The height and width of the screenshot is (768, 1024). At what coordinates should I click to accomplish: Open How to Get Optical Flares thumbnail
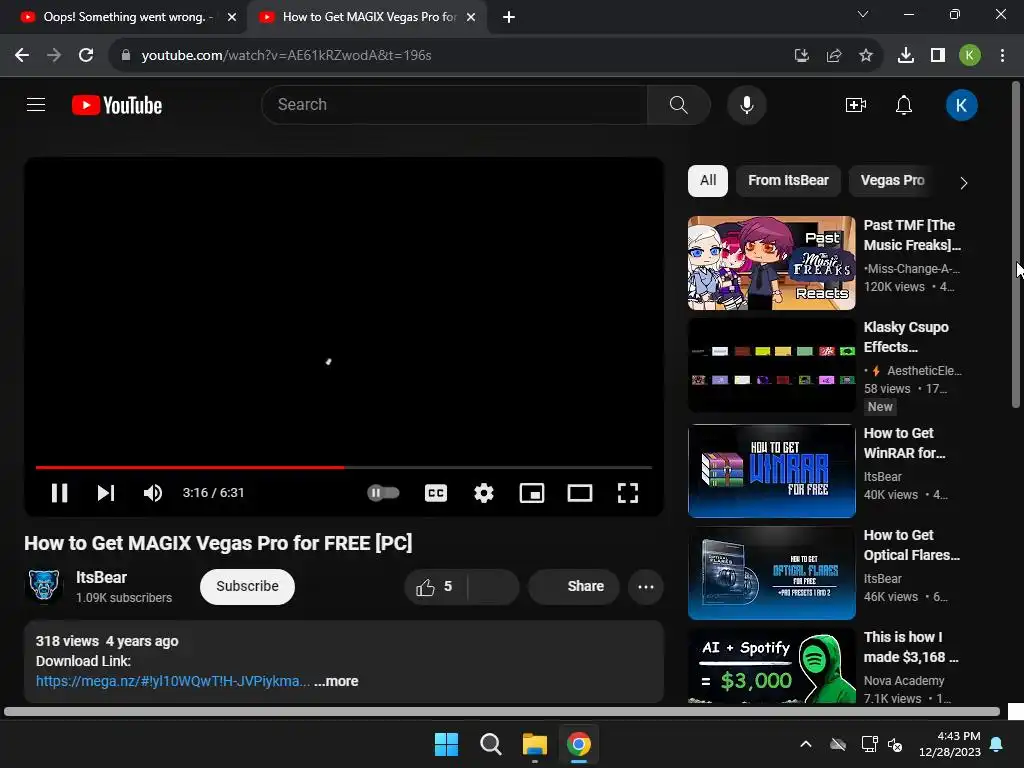[771, 573]
